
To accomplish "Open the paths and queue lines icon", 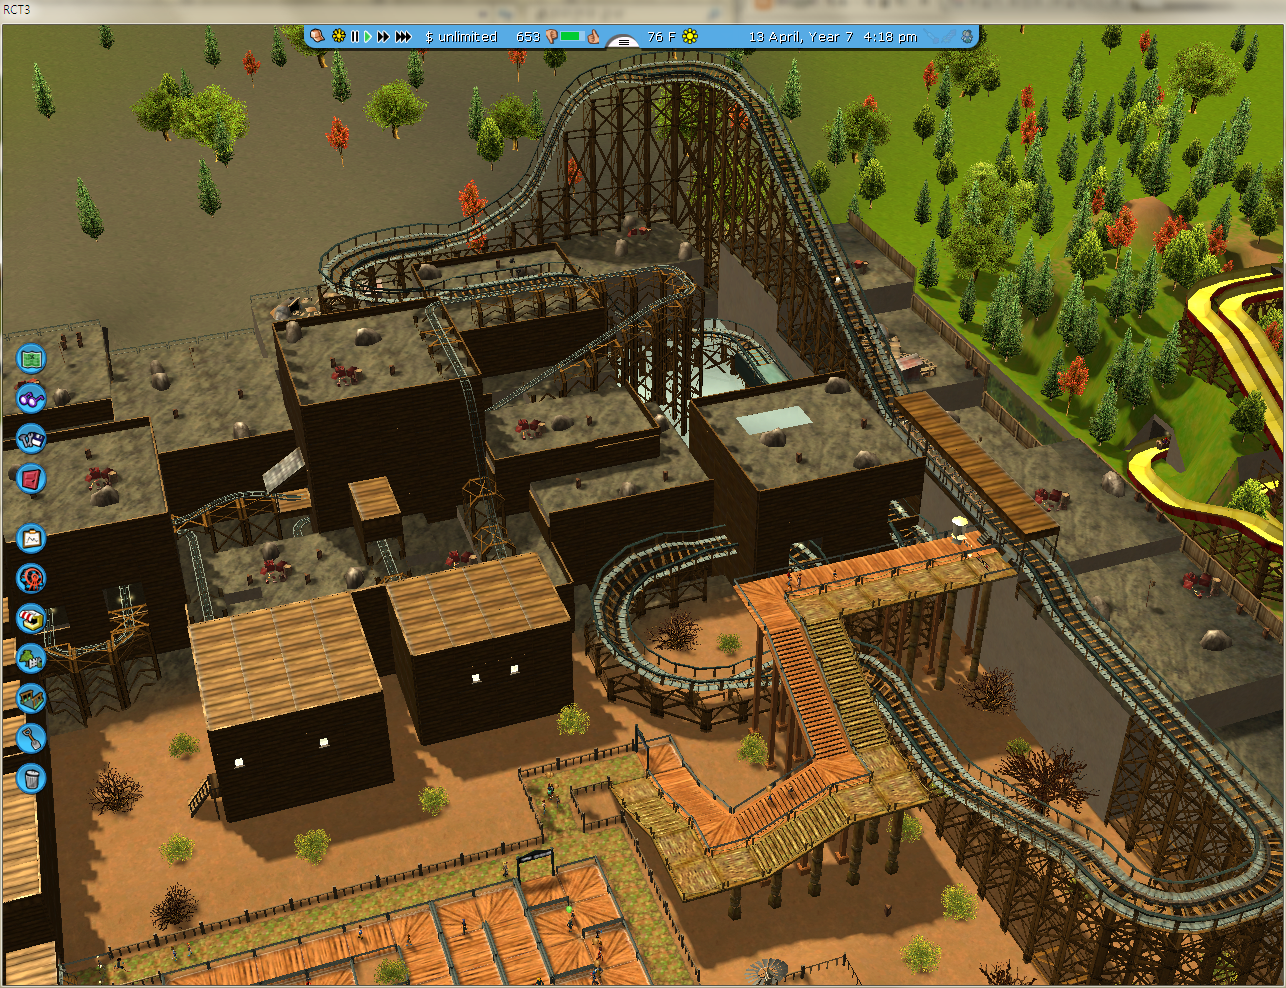I will (x=31, y=698).
